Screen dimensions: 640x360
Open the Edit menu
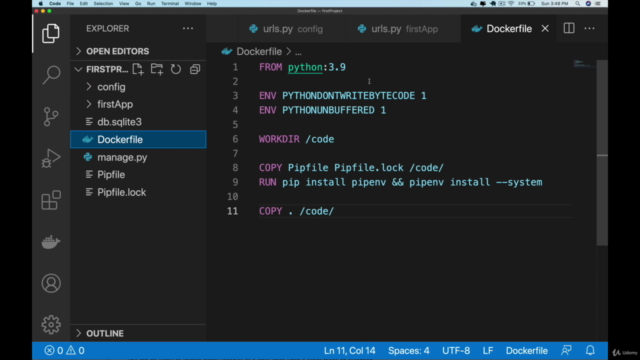click(84, 3)
